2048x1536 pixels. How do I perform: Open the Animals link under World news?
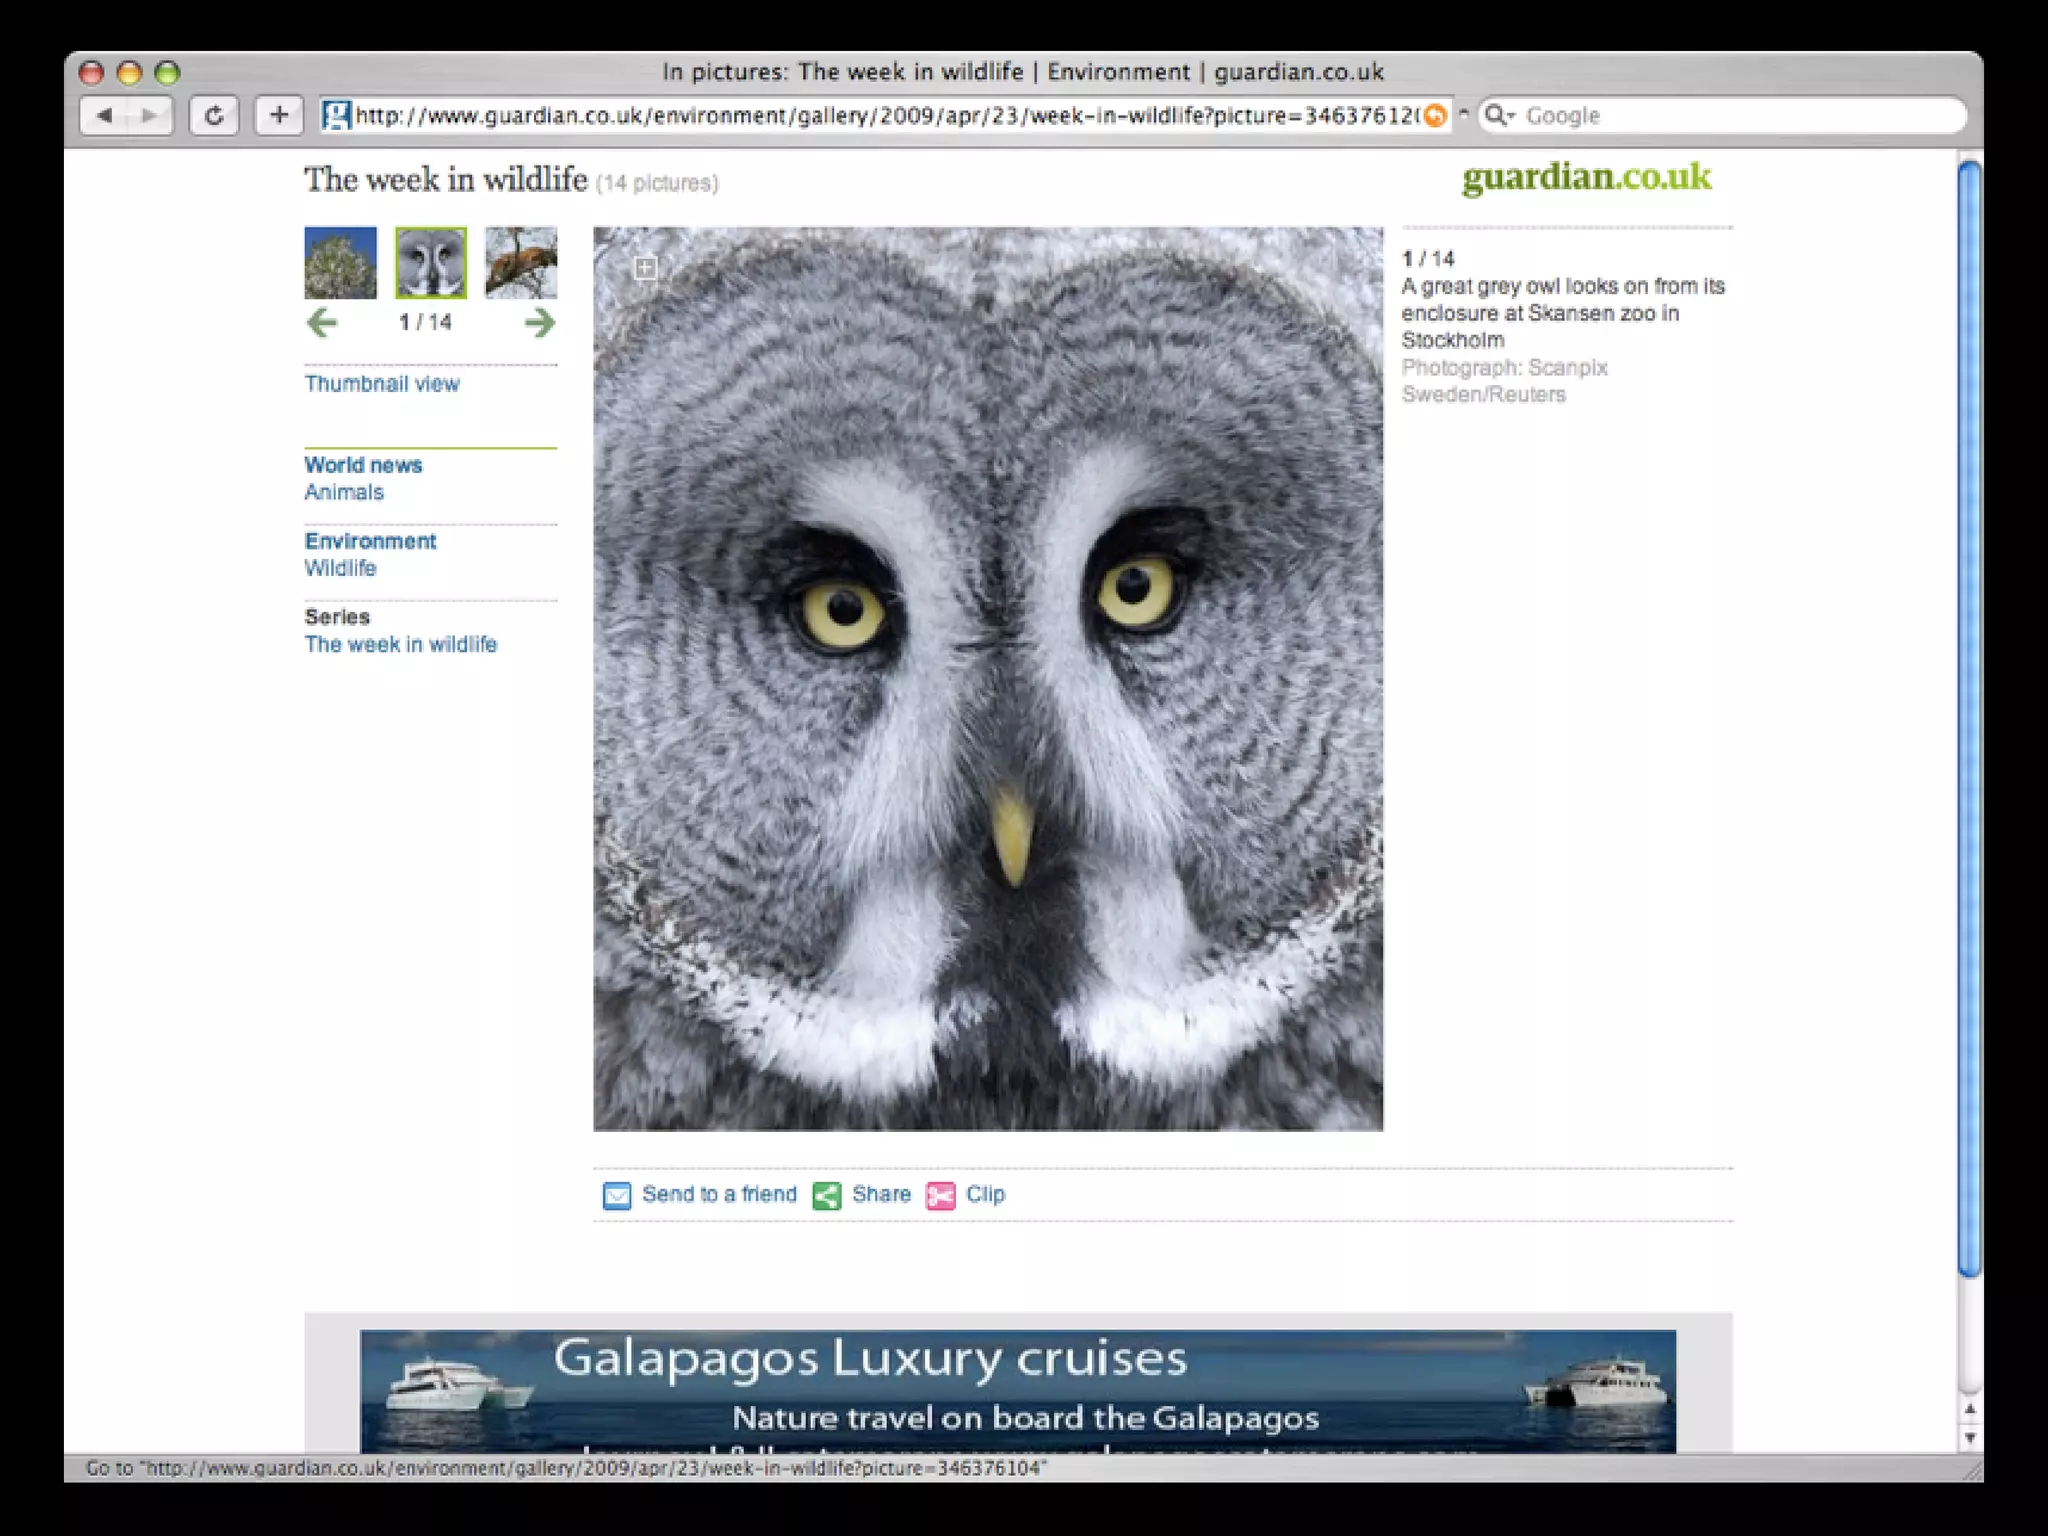point(344,492)
